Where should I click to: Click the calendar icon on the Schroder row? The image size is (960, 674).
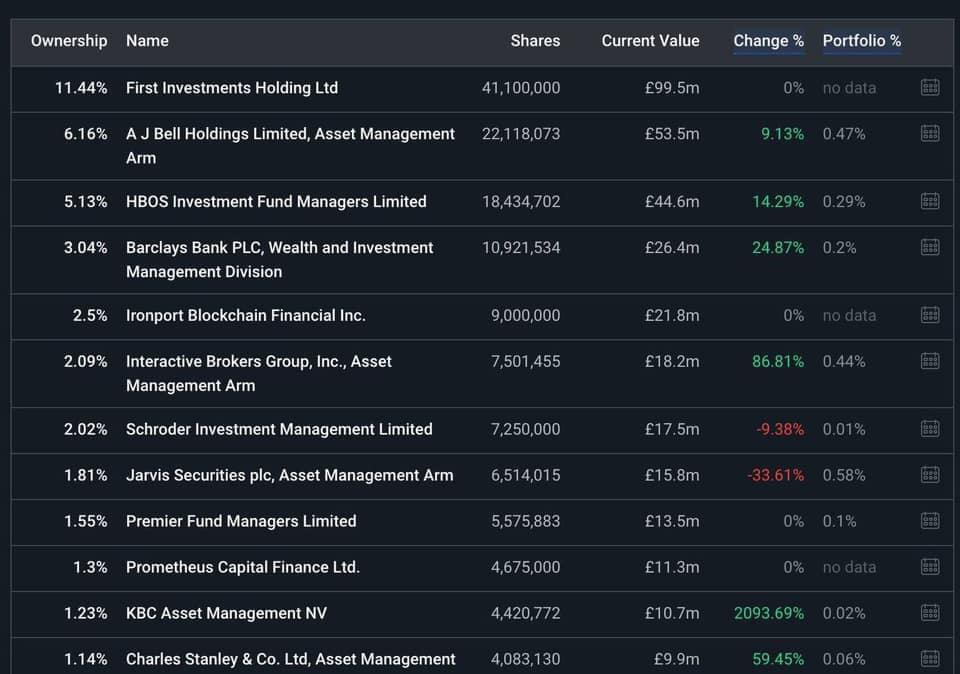930,428
